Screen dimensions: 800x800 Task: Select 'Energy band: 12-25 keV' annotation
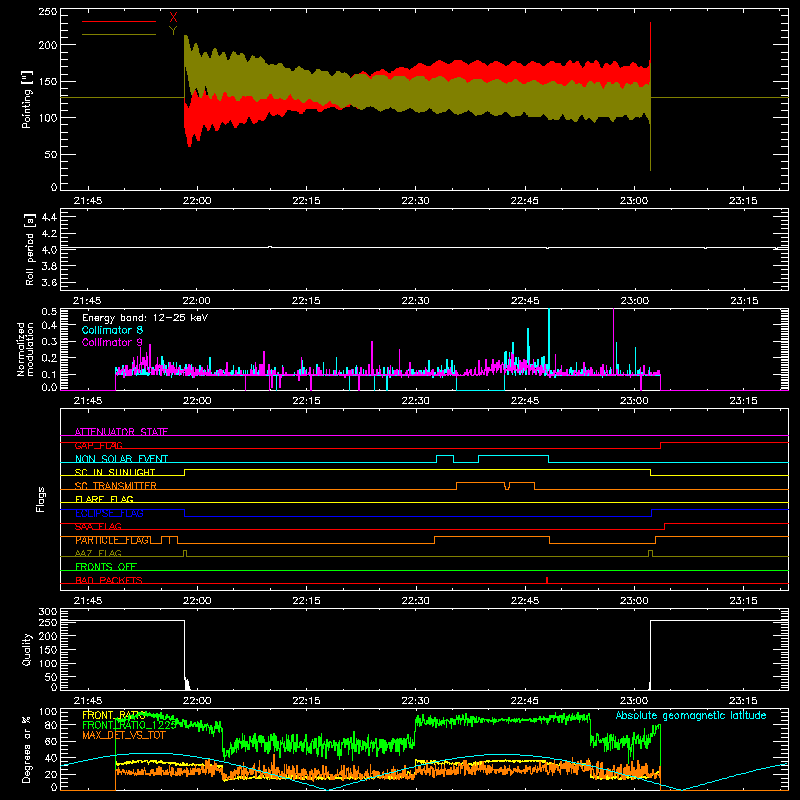coord(145,318)
